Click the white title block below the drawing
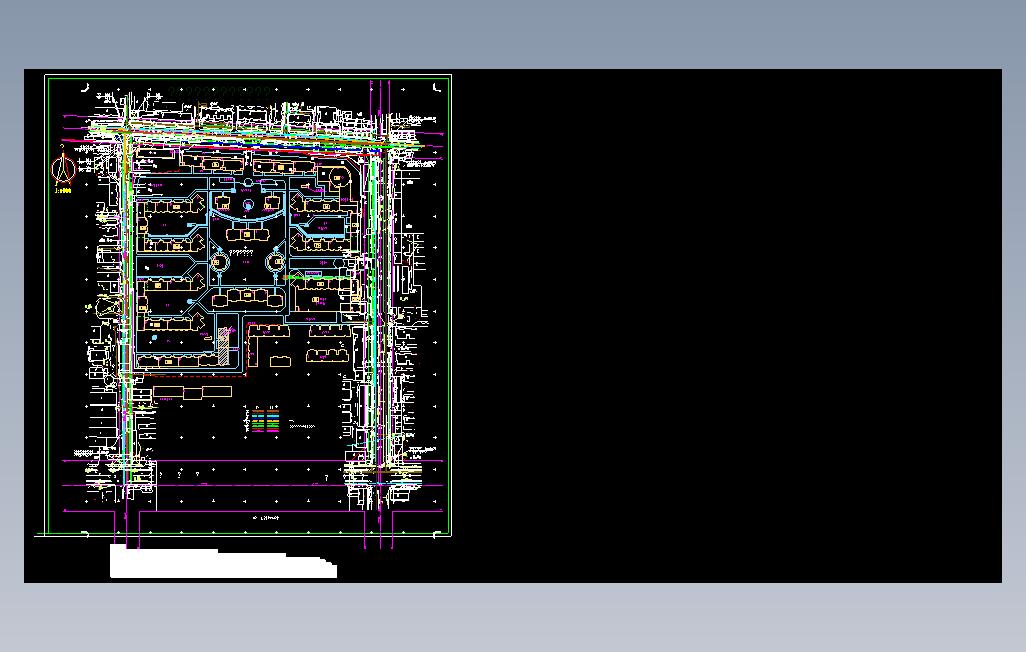Image resolution: width=1026 pixels, height=652 pixels. tap(223, 562)
